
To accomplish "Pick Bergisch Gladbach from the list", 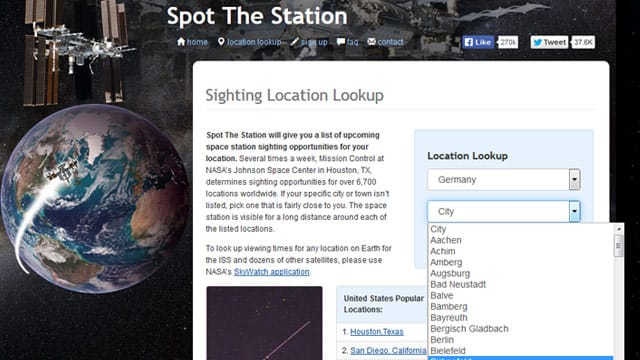I will coord(469,329).
